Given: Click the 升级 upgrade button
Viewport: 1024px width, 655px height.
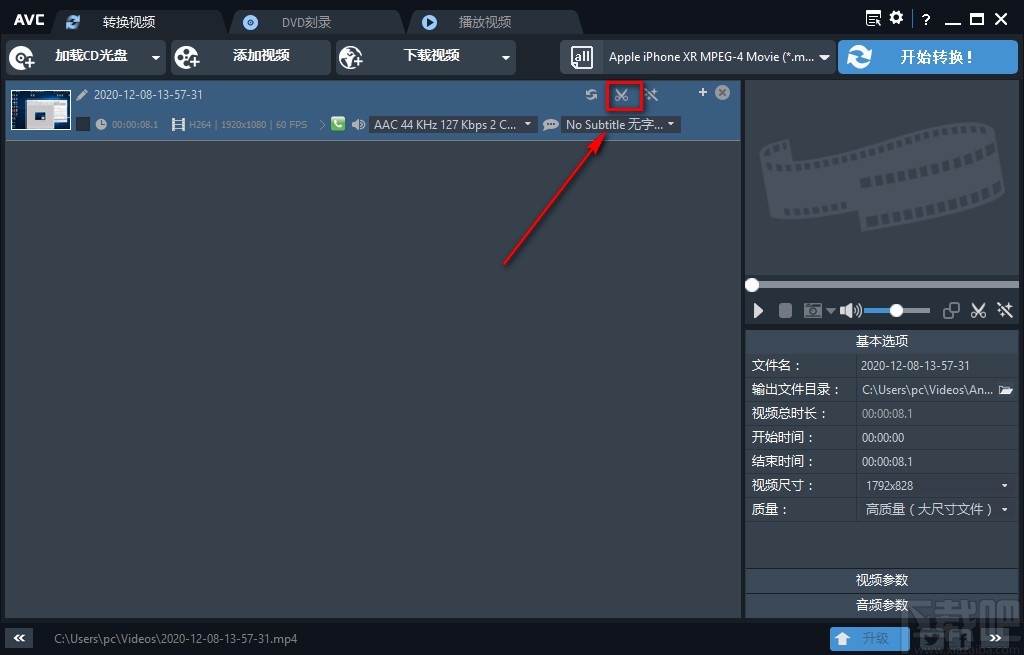Looking at the screenshot, I should (x=869, y=638).
